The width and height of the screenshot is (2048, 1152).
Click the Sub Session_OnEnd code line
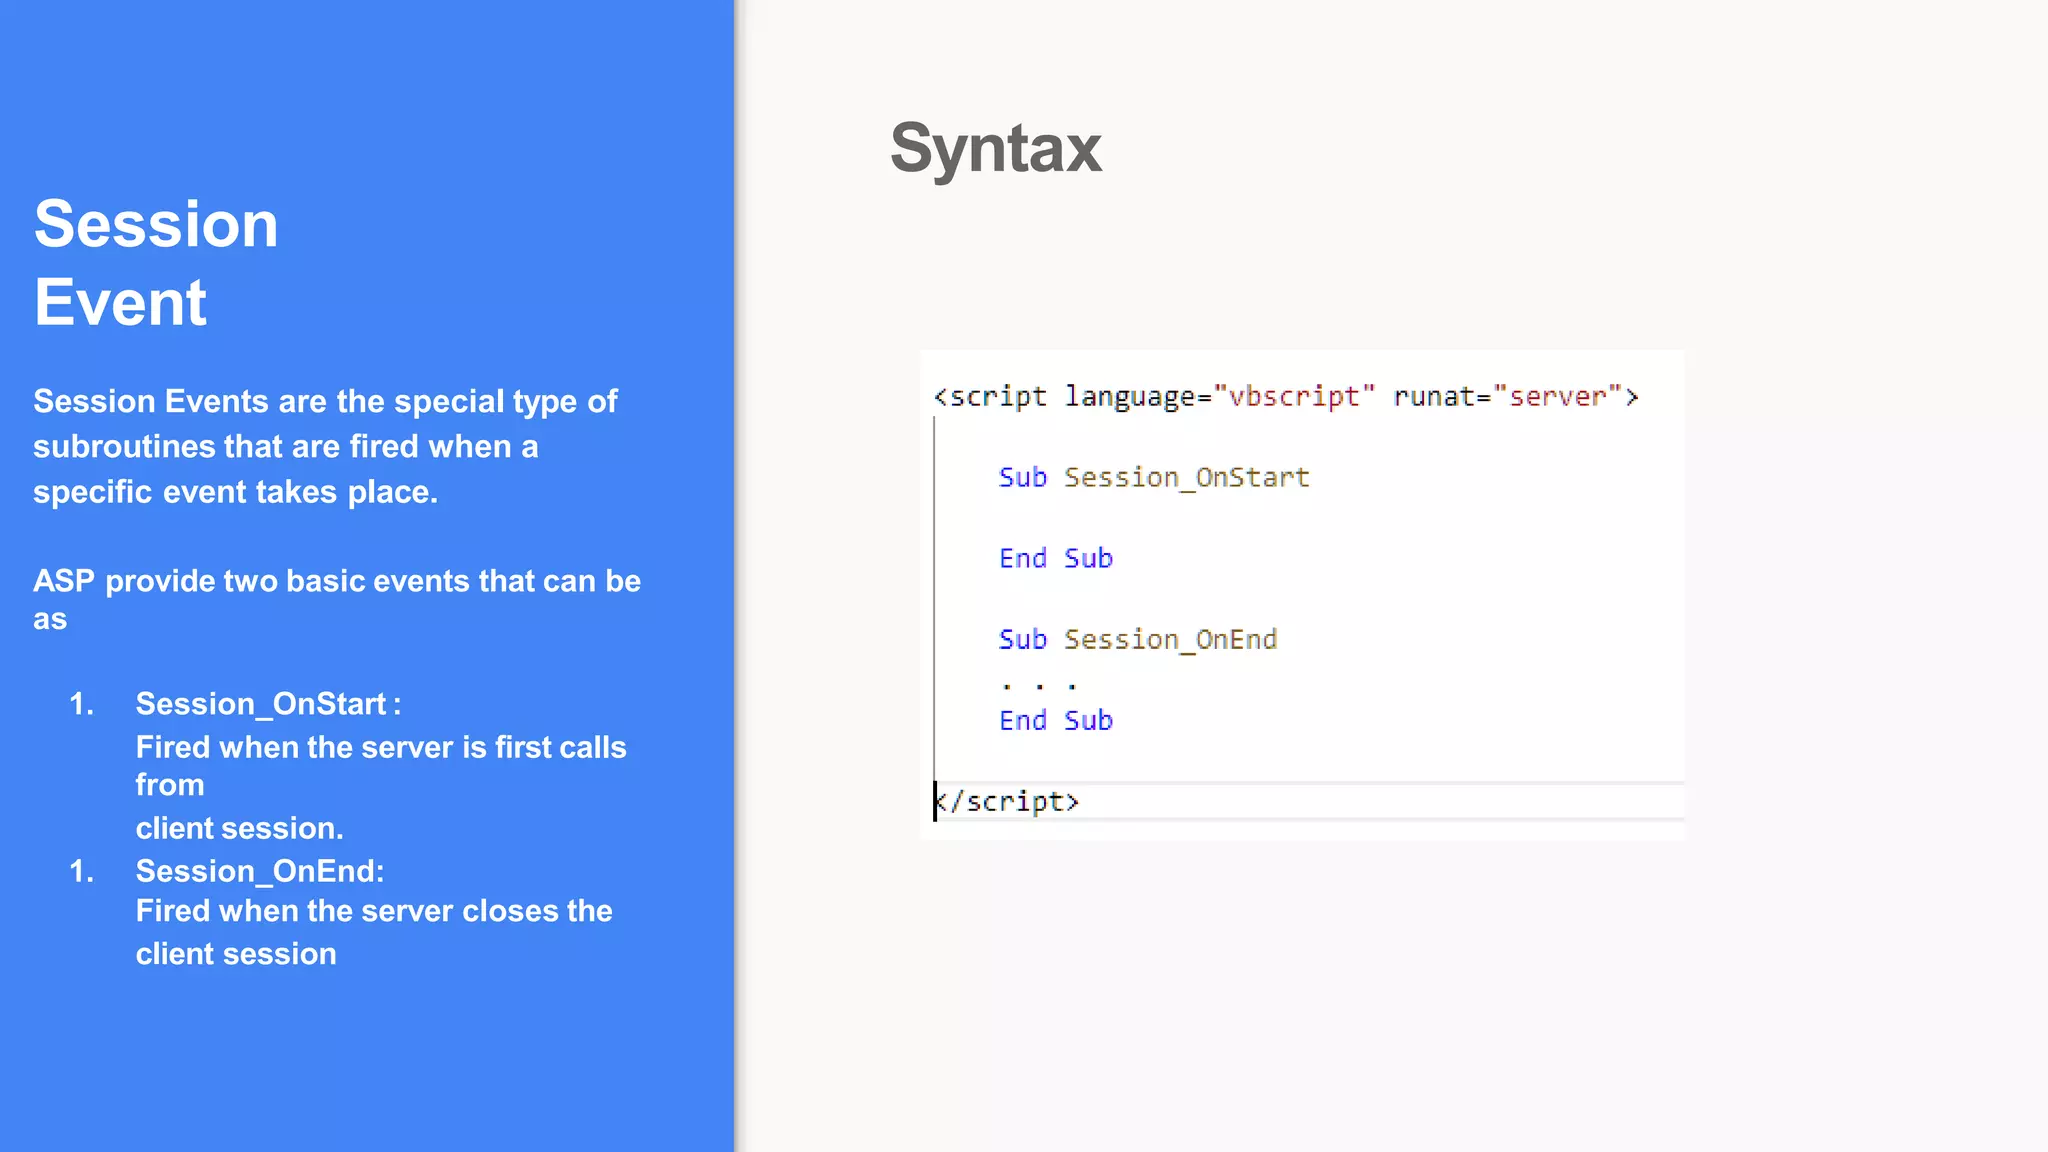point(1137,640)
